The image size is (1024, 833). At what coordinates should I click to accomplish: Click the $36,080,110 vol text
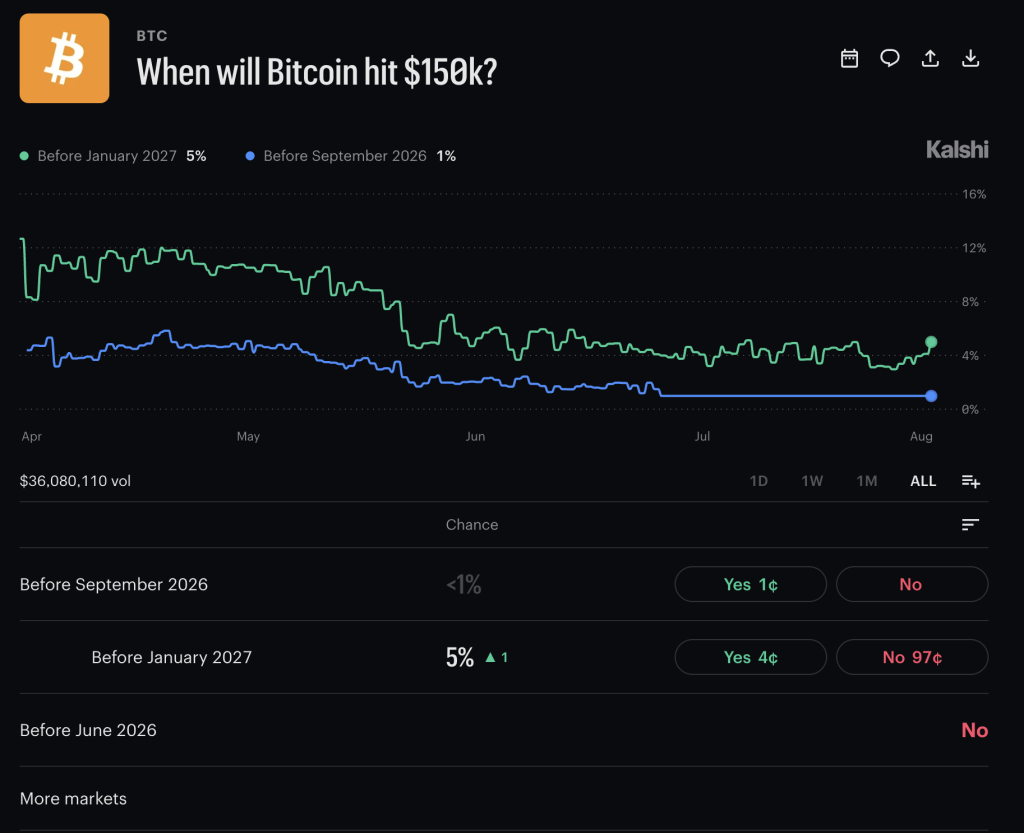[75, 481]
